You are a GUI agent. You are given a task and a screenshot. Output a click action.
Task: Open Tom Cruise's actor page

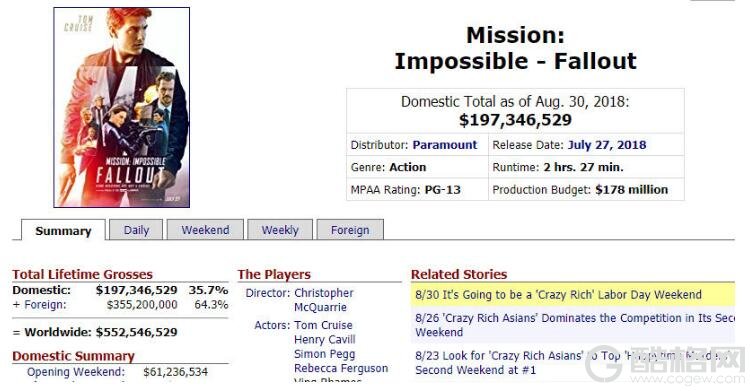[323, 325]
